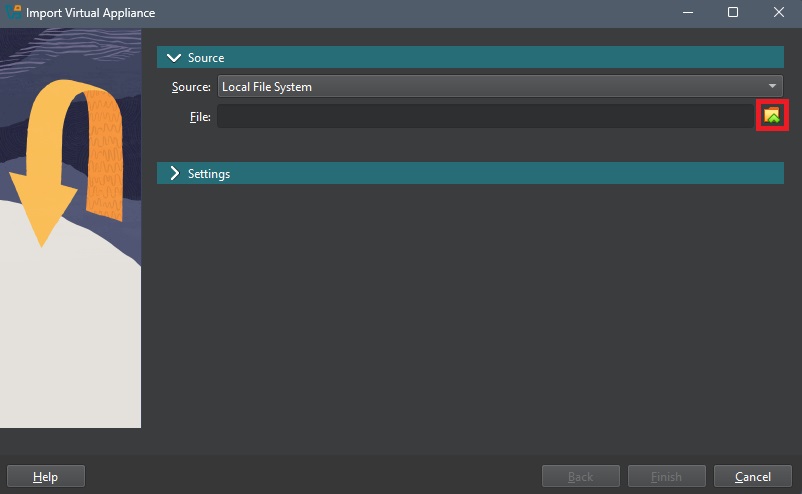Screen dimensions: 802x494
Task: Expand the Settings section chevron
Action: pos(174,174)
